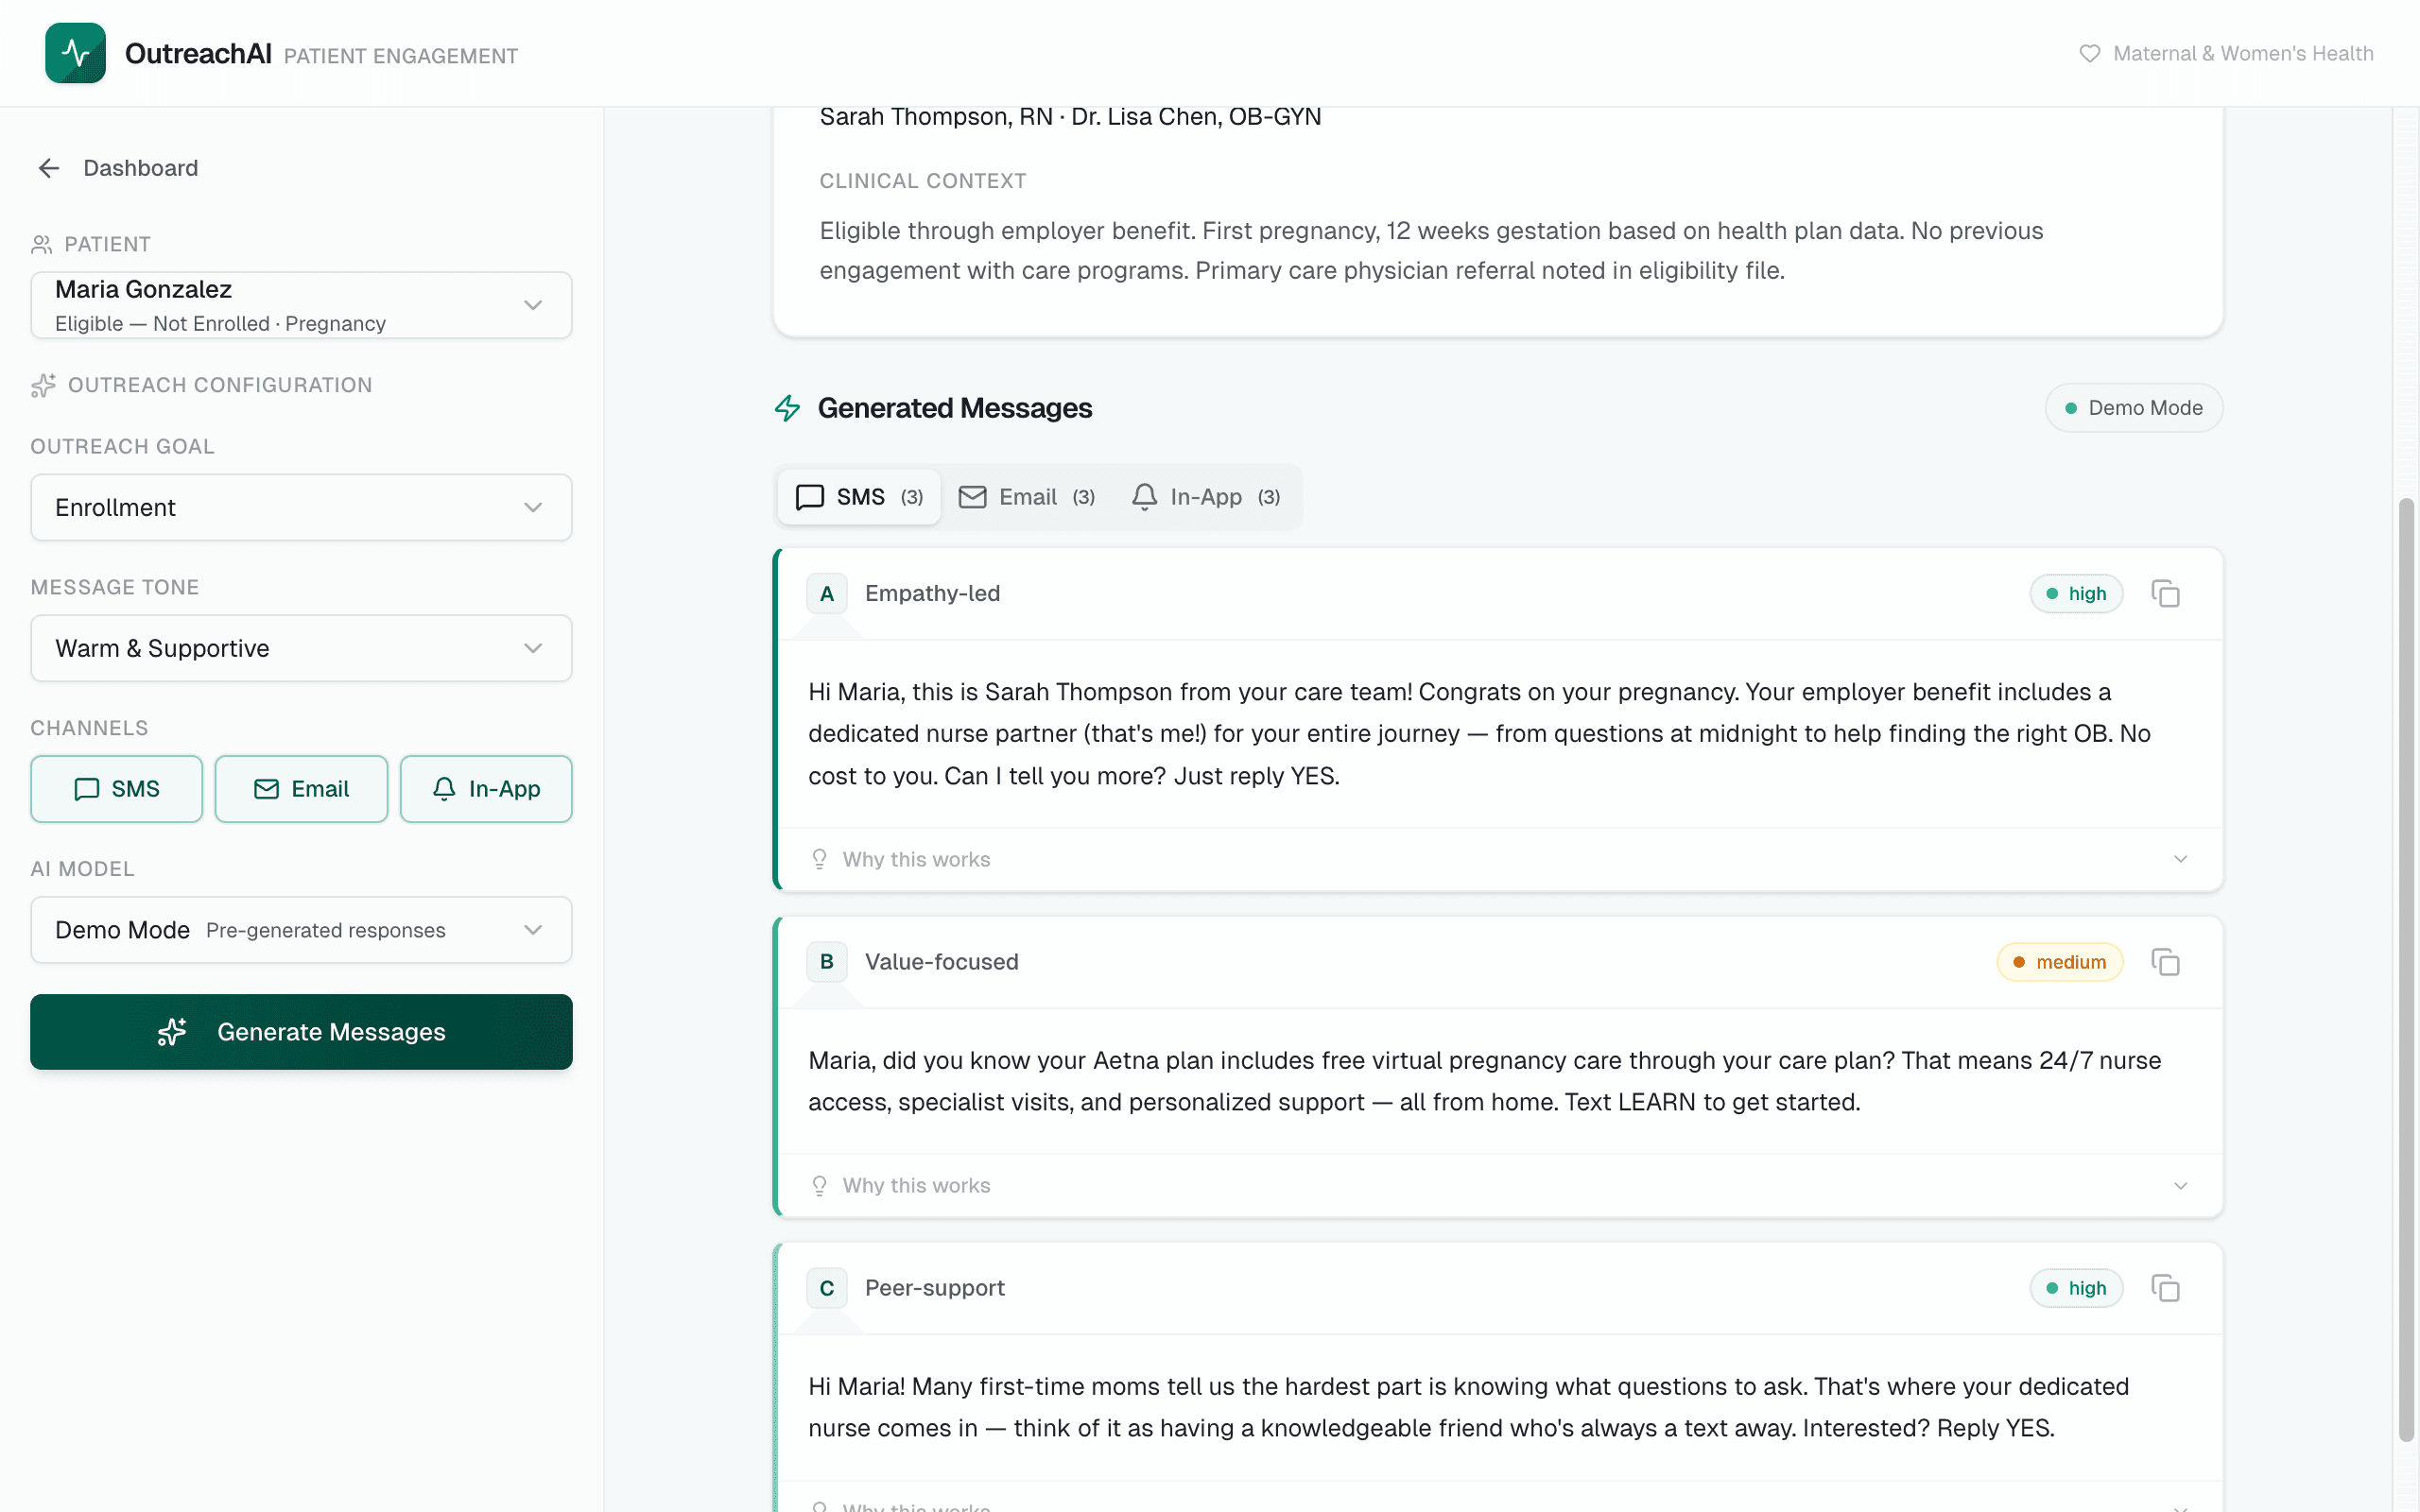Click the patient icon in the sidebar

coord(43,242)
